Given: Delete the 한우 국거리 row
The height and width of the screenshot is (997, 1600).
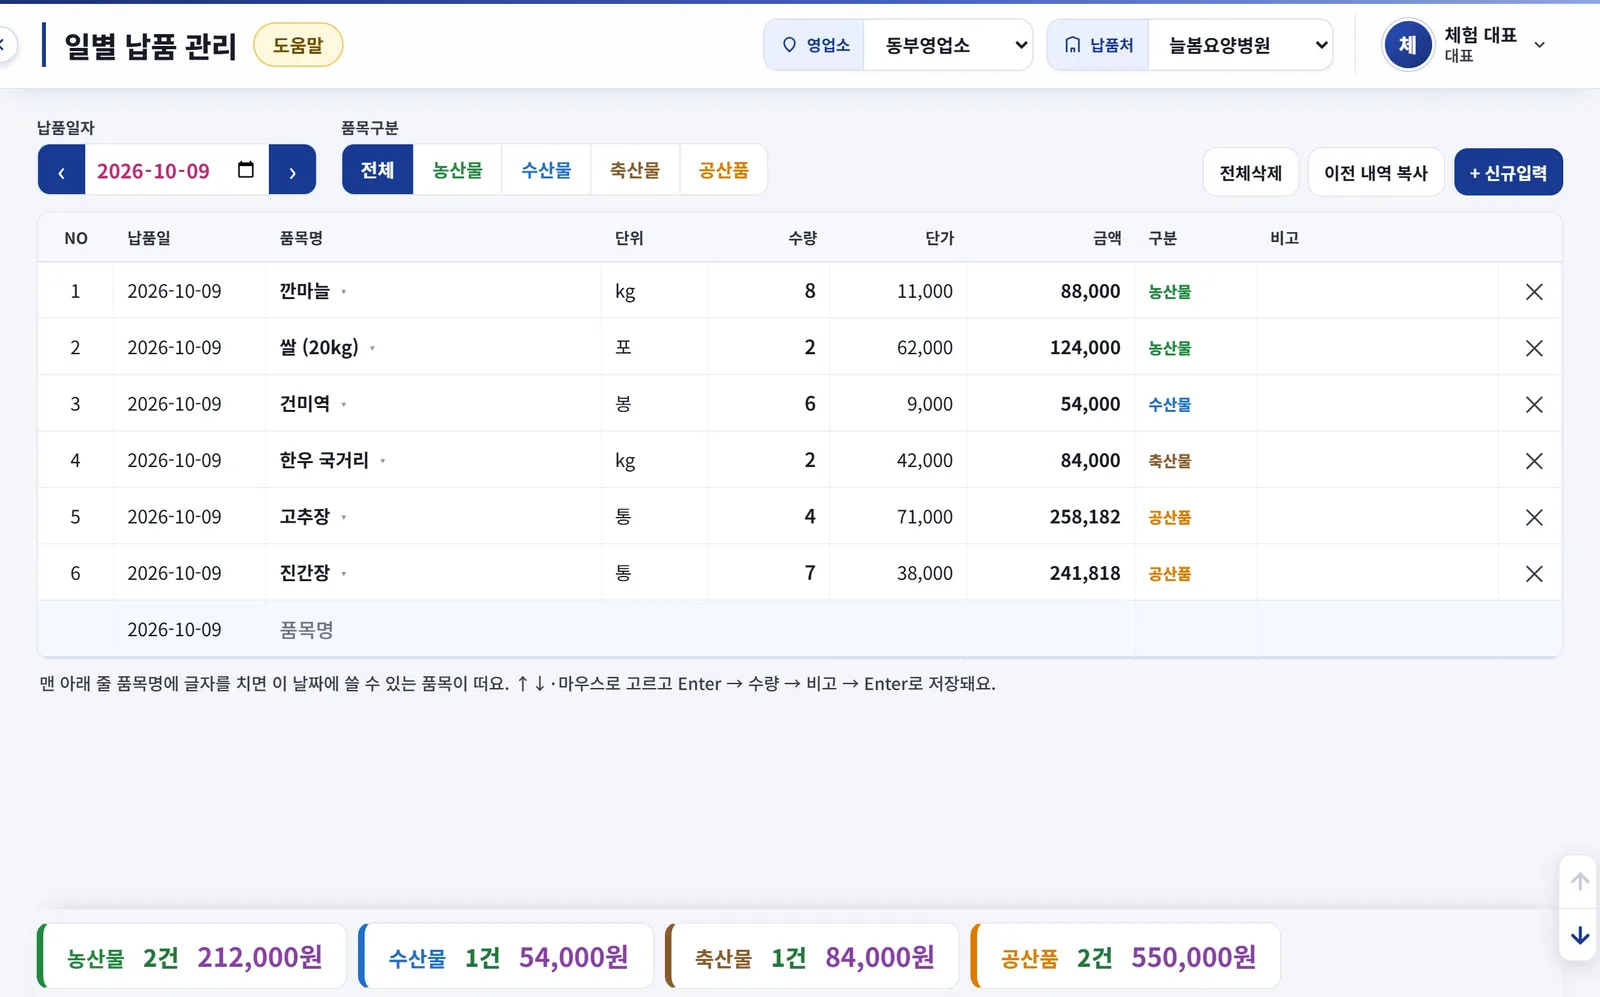Looking at the screenshot, I should (x=1533, y=461).
